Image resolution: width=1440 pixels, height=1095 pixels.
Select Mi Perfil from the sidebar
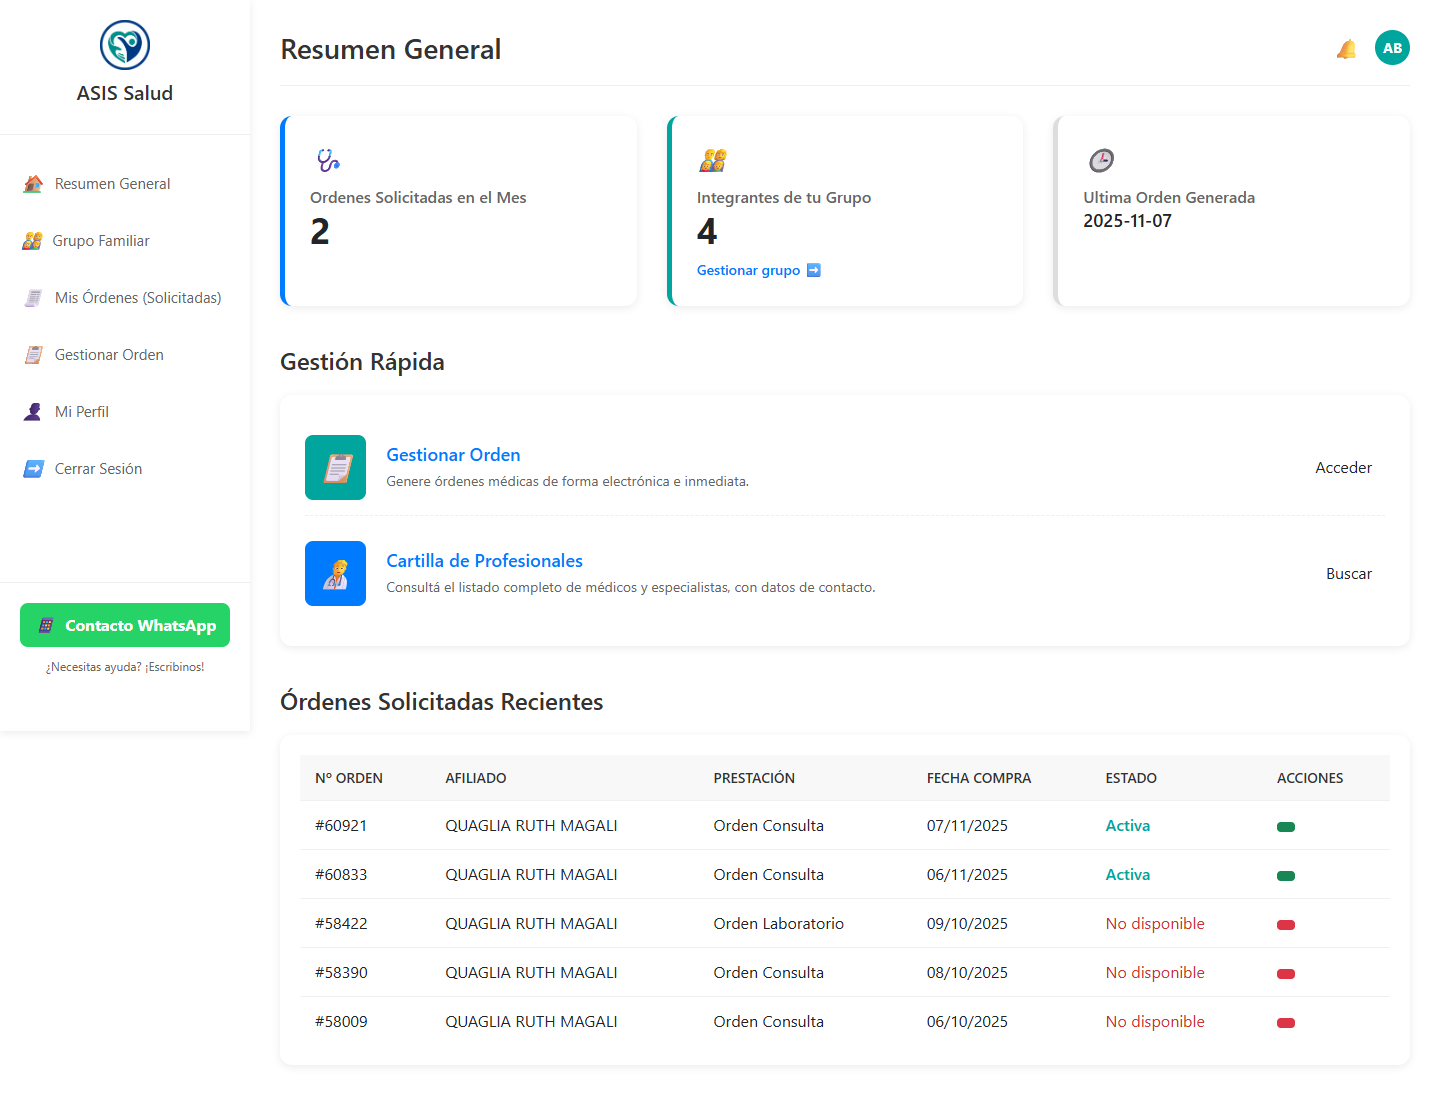82,412
